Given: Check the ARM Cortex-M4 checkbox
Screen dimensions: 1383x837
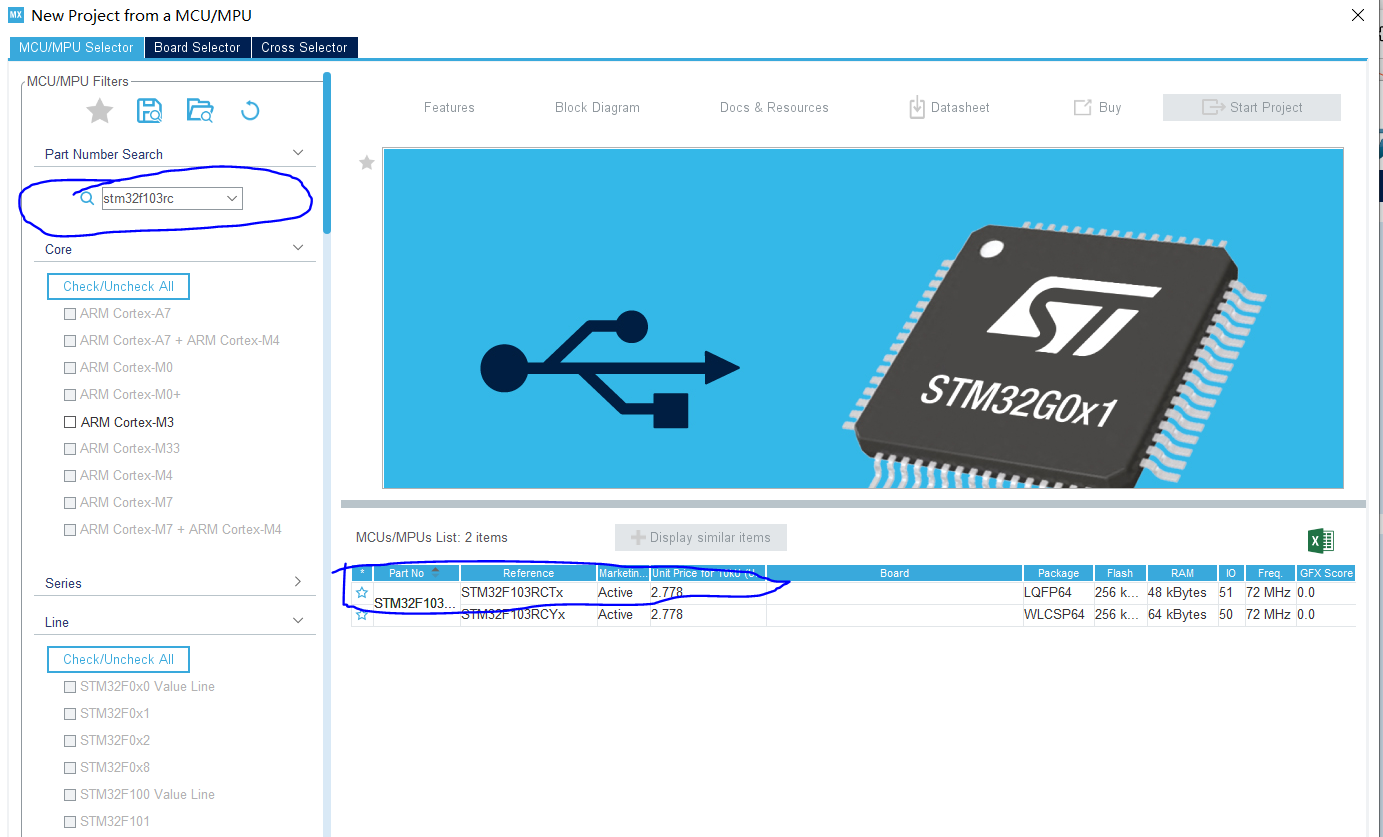Looking at the screenshot, I should click(70, 475).
